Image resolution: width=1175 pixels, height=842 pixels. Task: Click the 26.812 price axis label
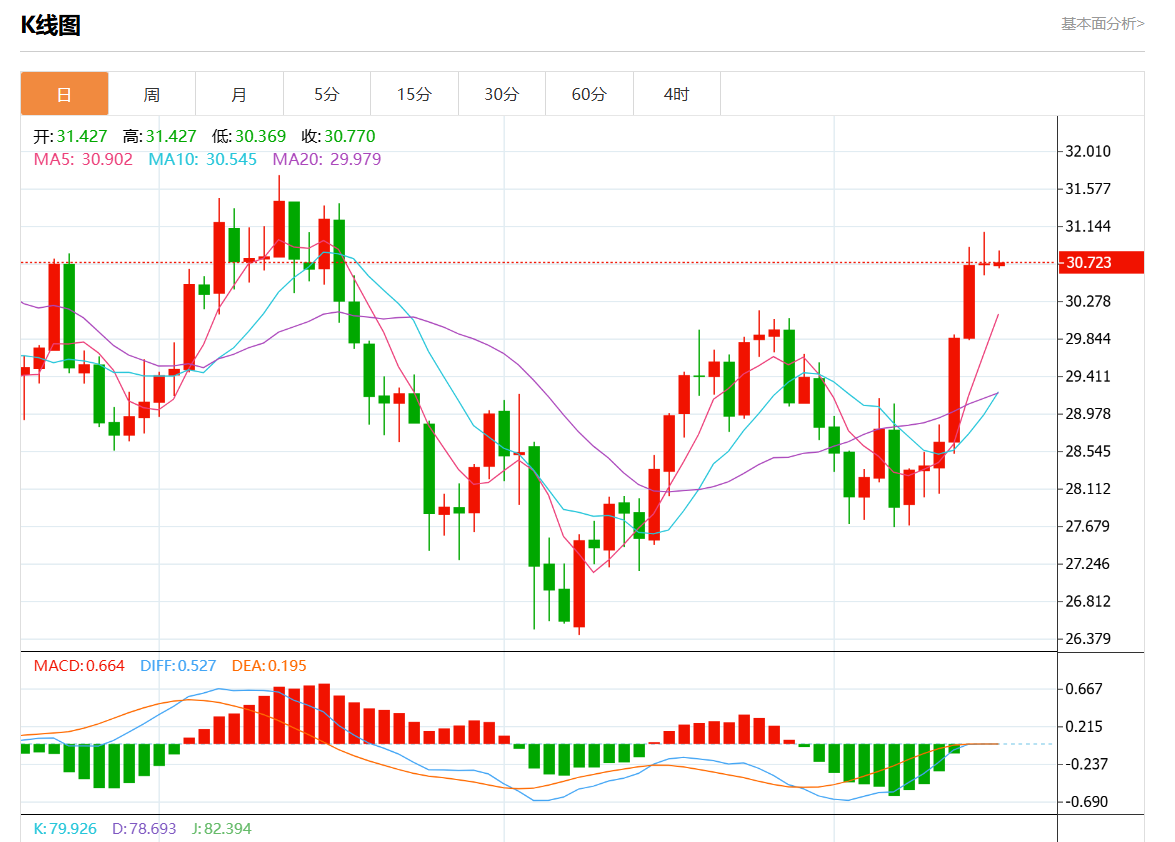point(1088,601)
